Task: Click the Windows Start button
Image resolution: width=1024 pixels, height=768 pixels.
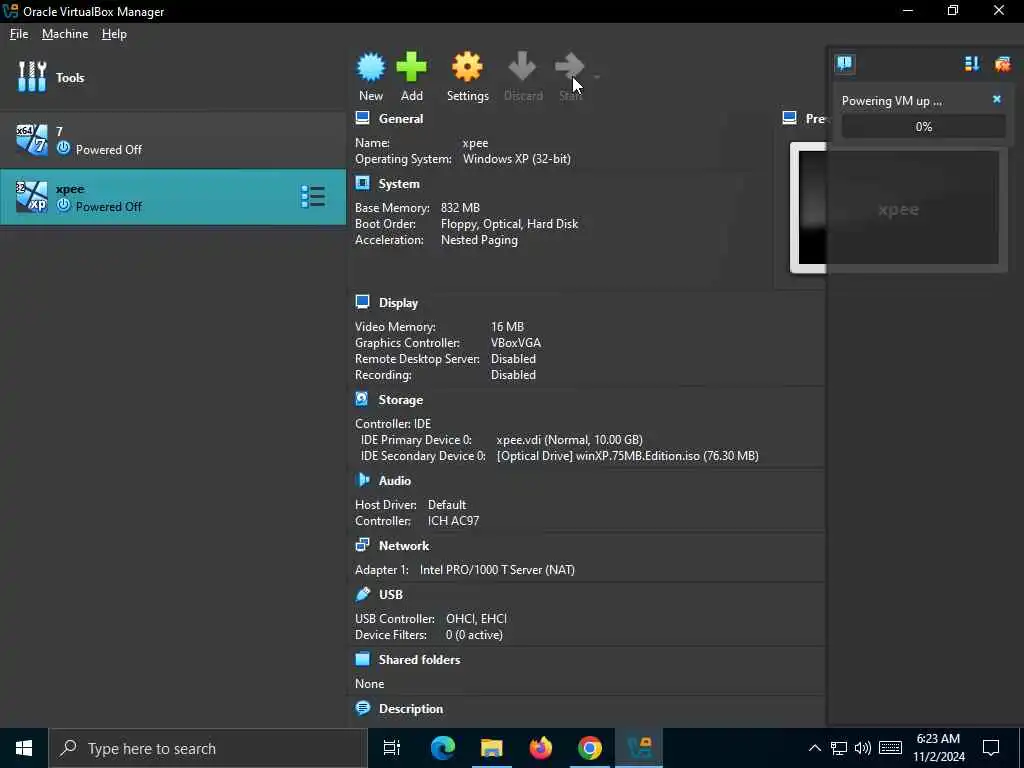Action: pos(24,748)
